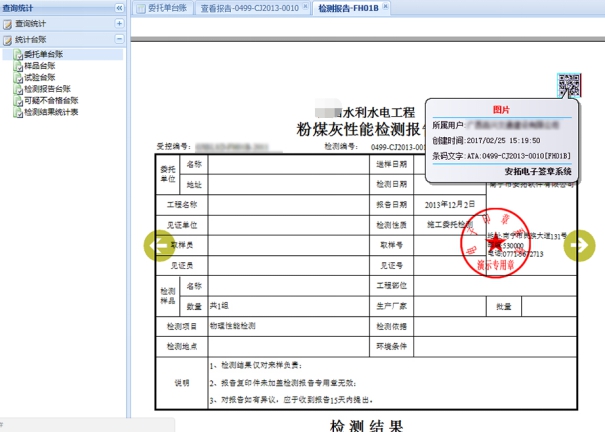Open 试验台账 in the sidebar tree
The width and height of the screenshot is (605, 433).
point(39,77)
